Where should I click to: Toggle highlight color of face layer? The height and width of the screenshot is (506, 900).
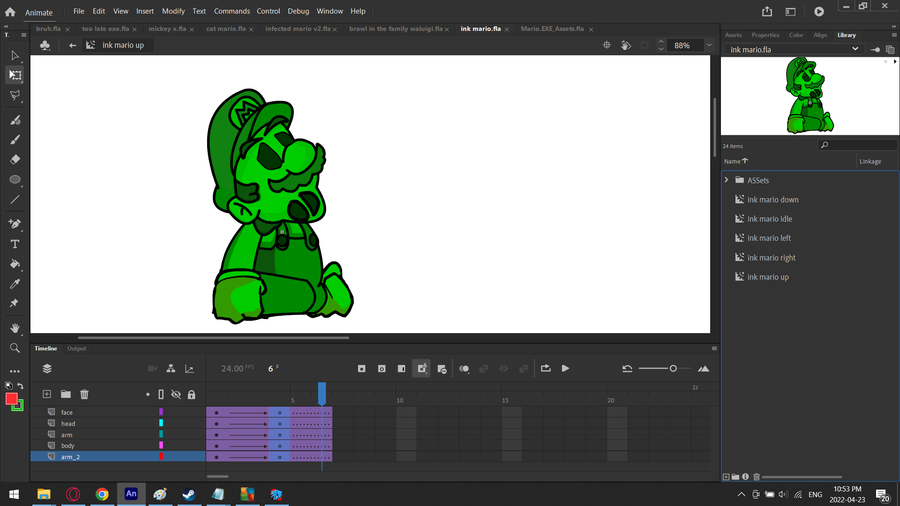tap(161, 412)
